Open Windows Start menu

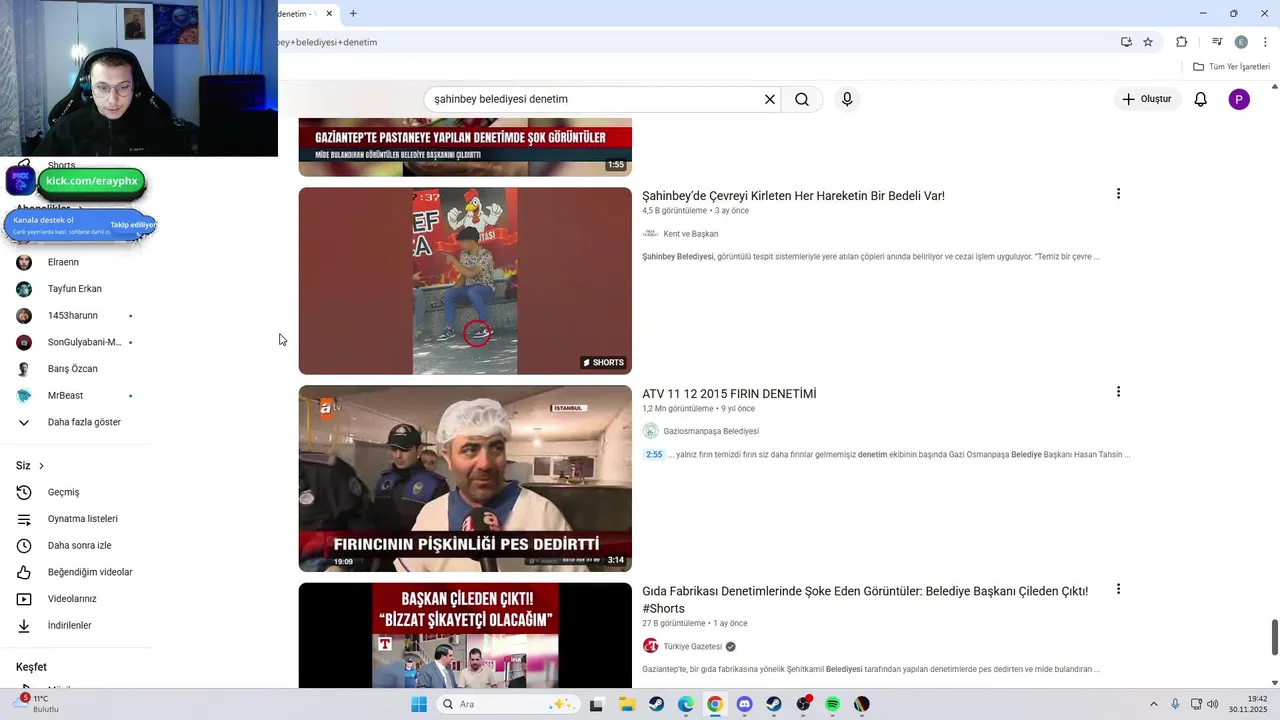click(419, 704)
